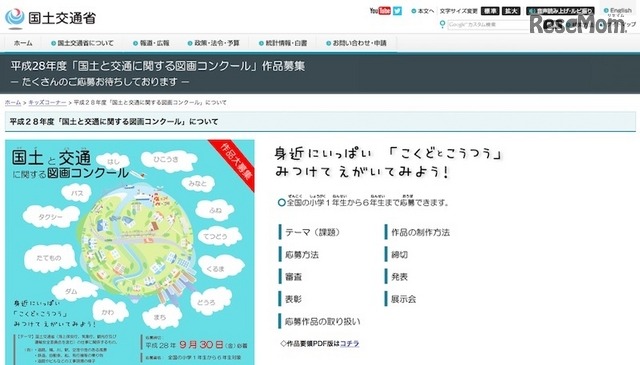This screenshot has height=365, width=640.
Task: Open the 報道・広報 menu
Action: point(151,43)
